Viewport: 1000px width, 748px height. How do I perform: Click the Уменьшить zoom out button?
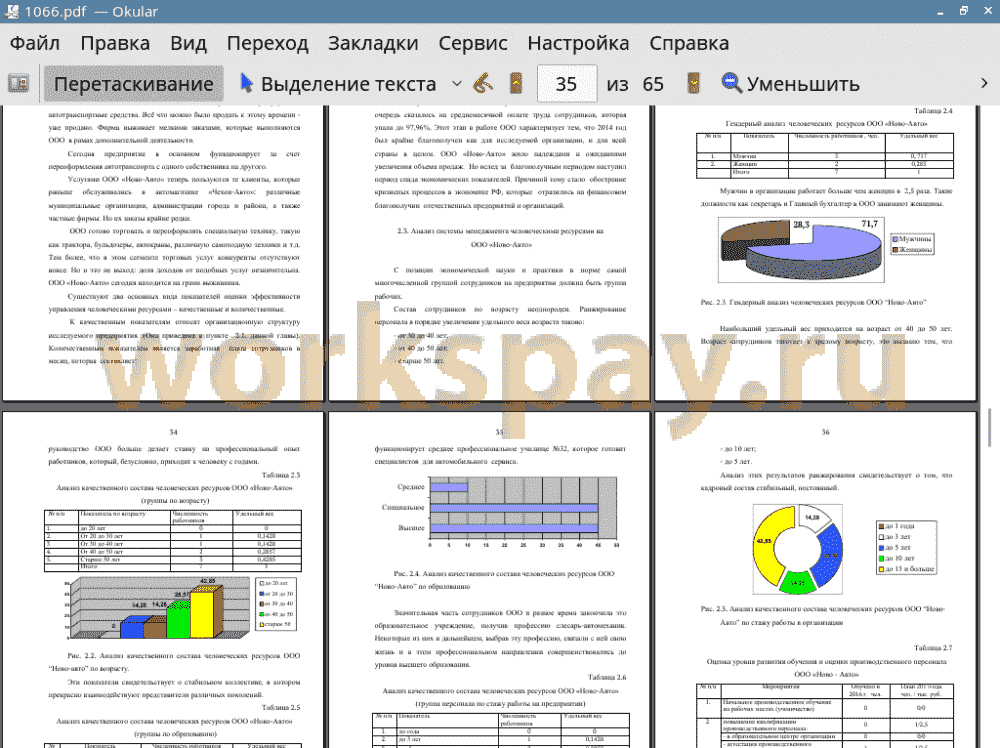[x=790, y=84]
